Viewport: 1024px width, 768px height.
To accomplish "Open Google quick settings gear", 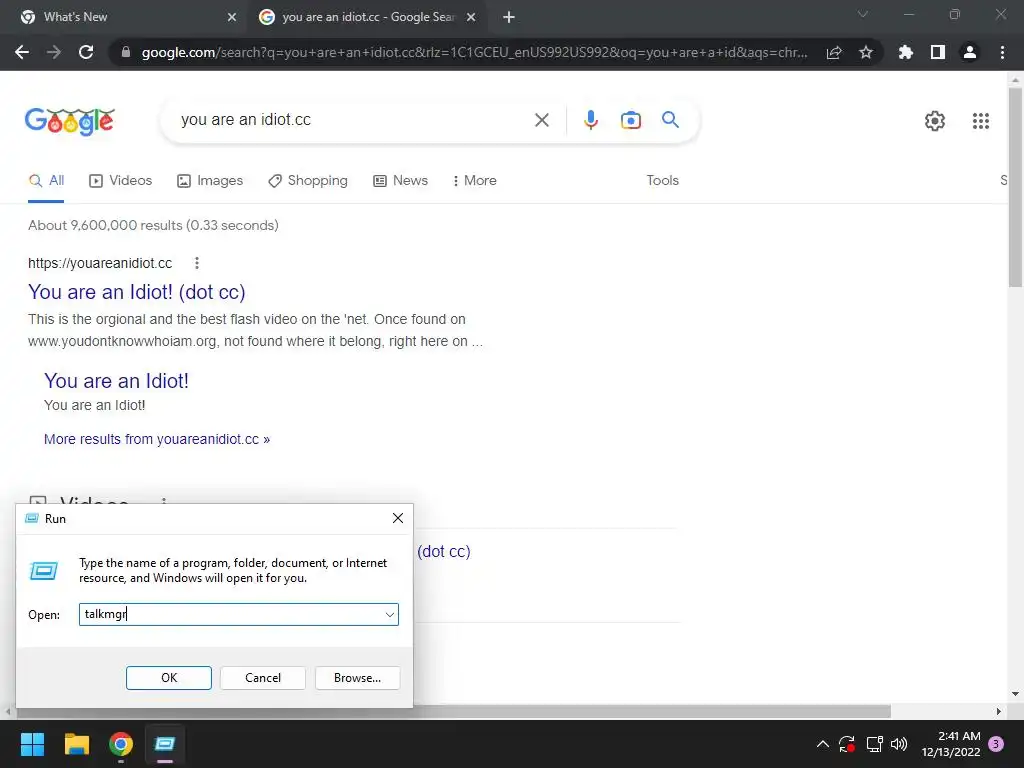I will (x=935, y=121).
